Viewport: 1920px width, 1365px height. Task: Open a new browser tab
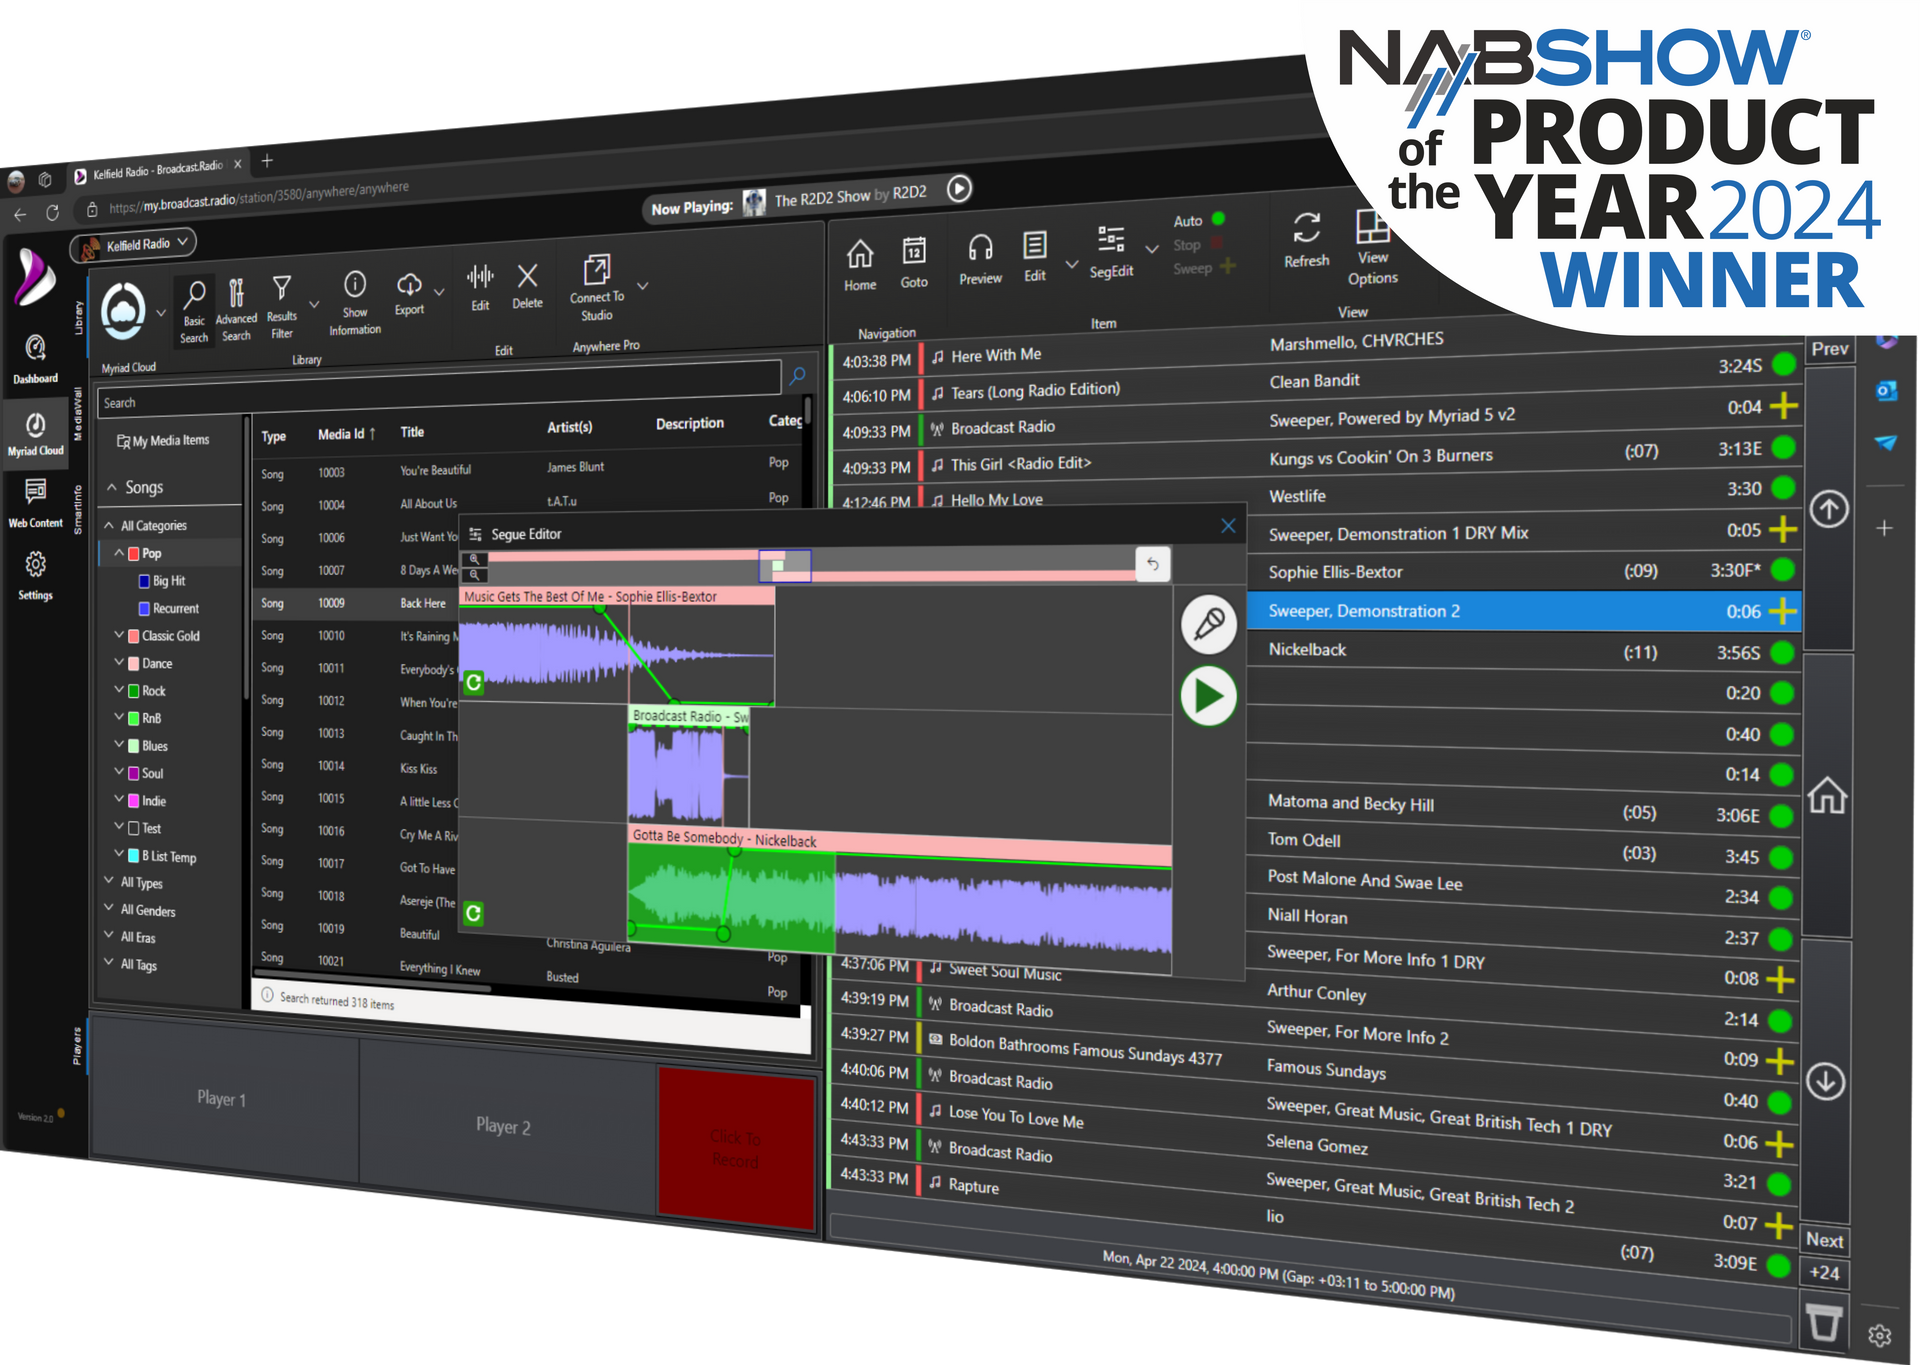click(x=267, y=161)
